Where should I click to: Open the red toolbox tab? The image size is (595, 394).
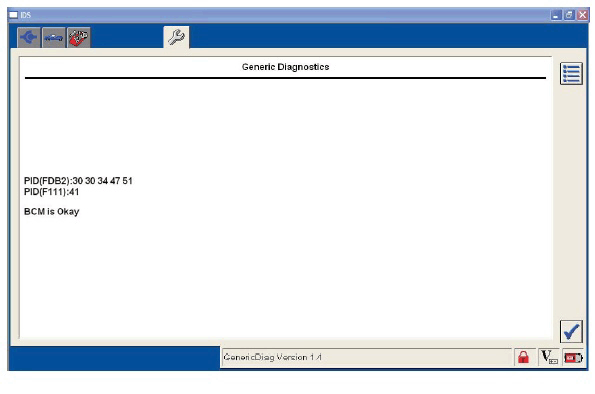pyautogui.click(x=79, y=37)
